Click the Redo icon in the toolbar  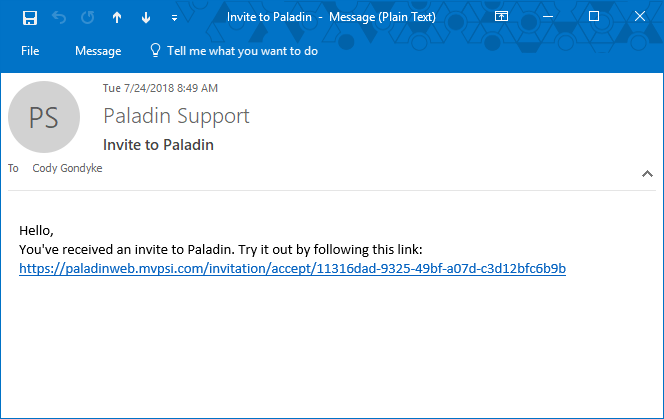(88, 17)
